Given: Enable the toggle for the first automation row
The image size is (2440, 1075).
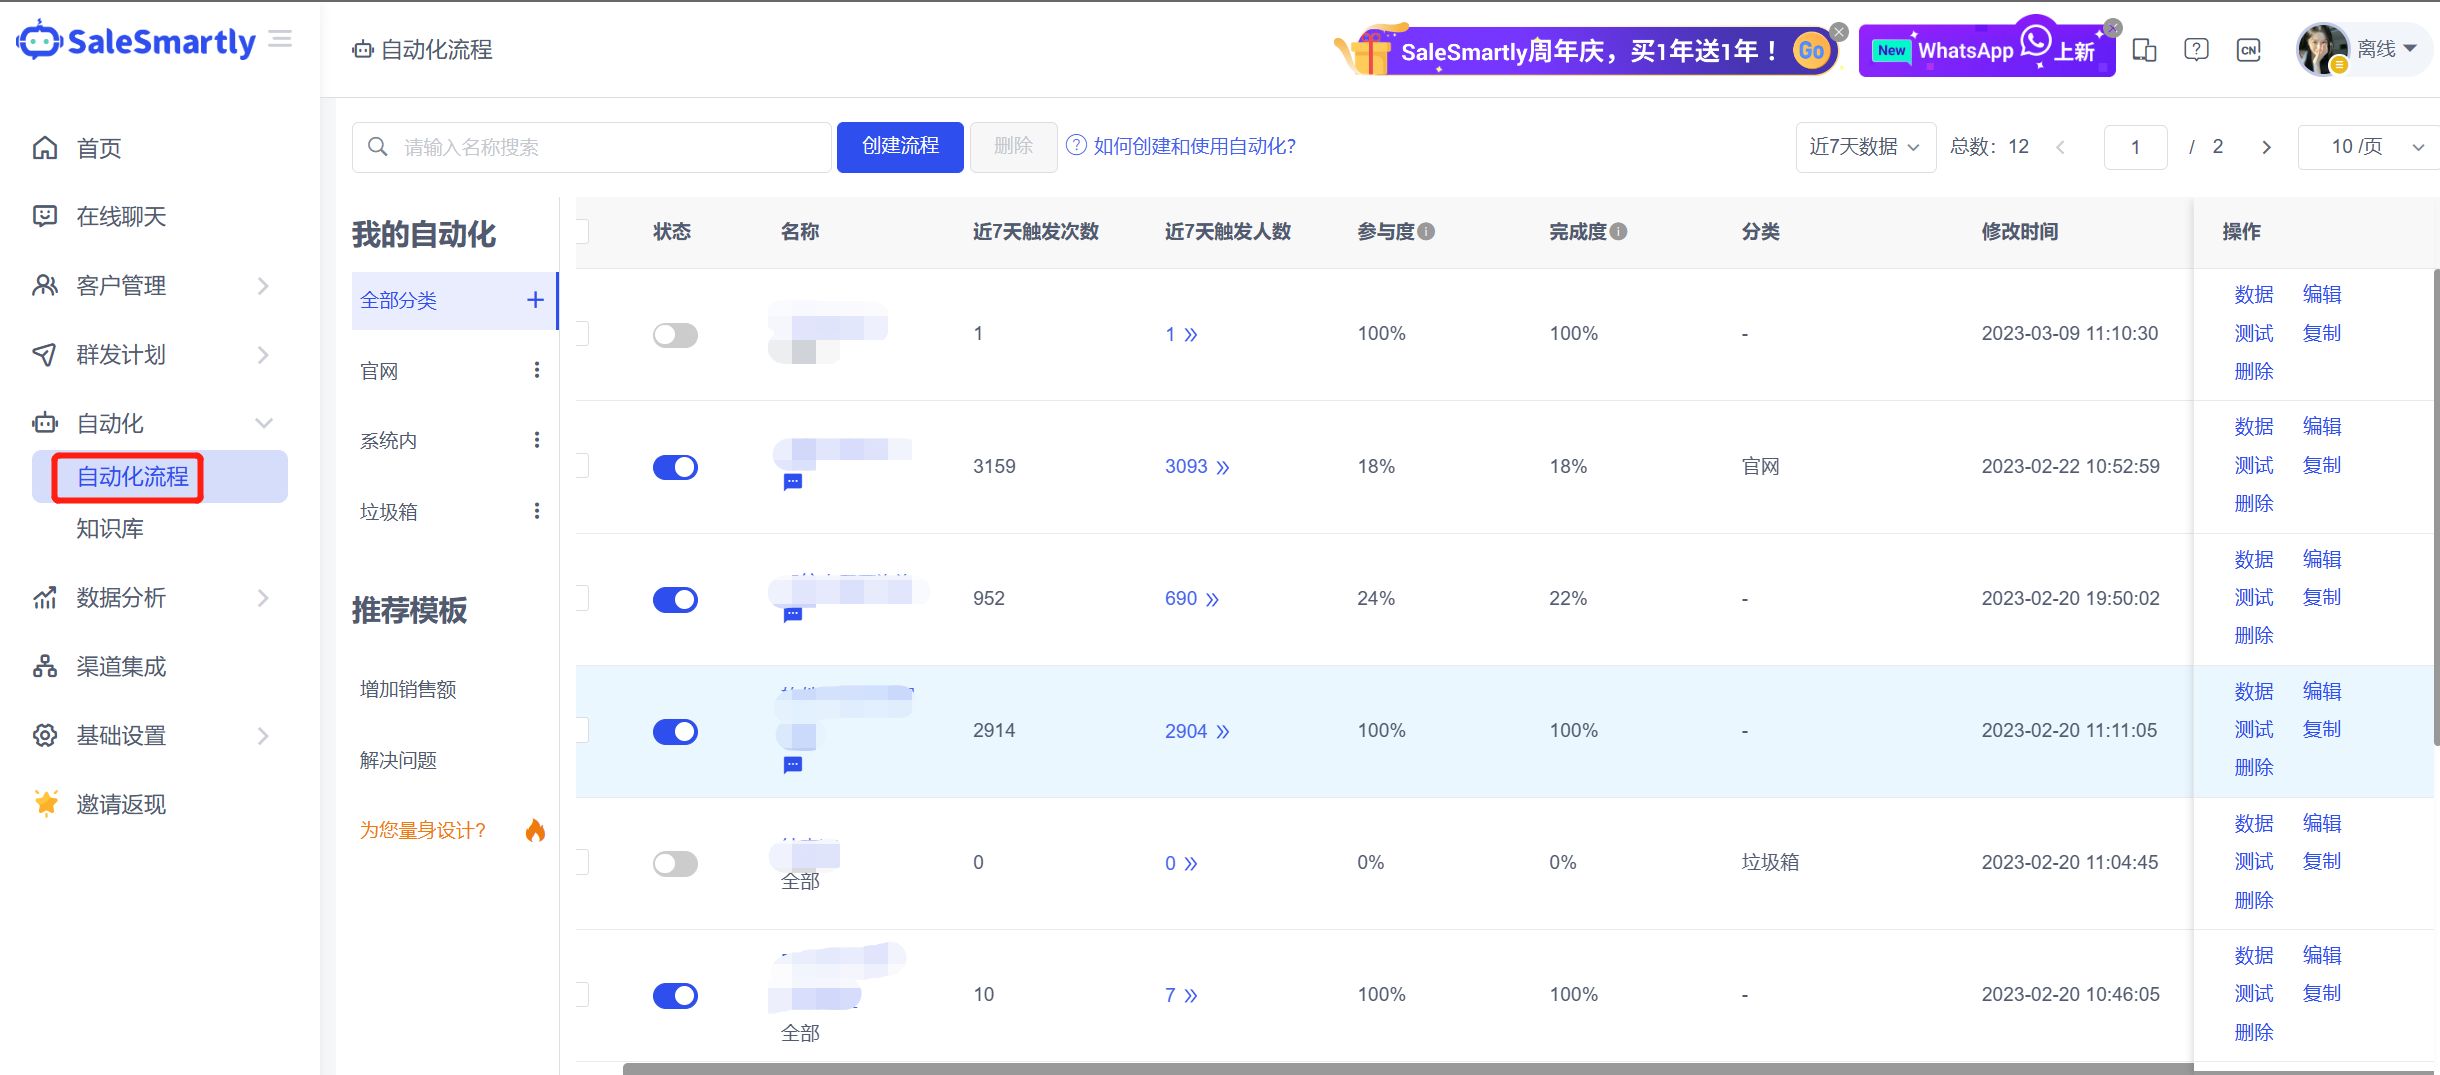Looking at the screenshot, I should click(x=675, y=335).
